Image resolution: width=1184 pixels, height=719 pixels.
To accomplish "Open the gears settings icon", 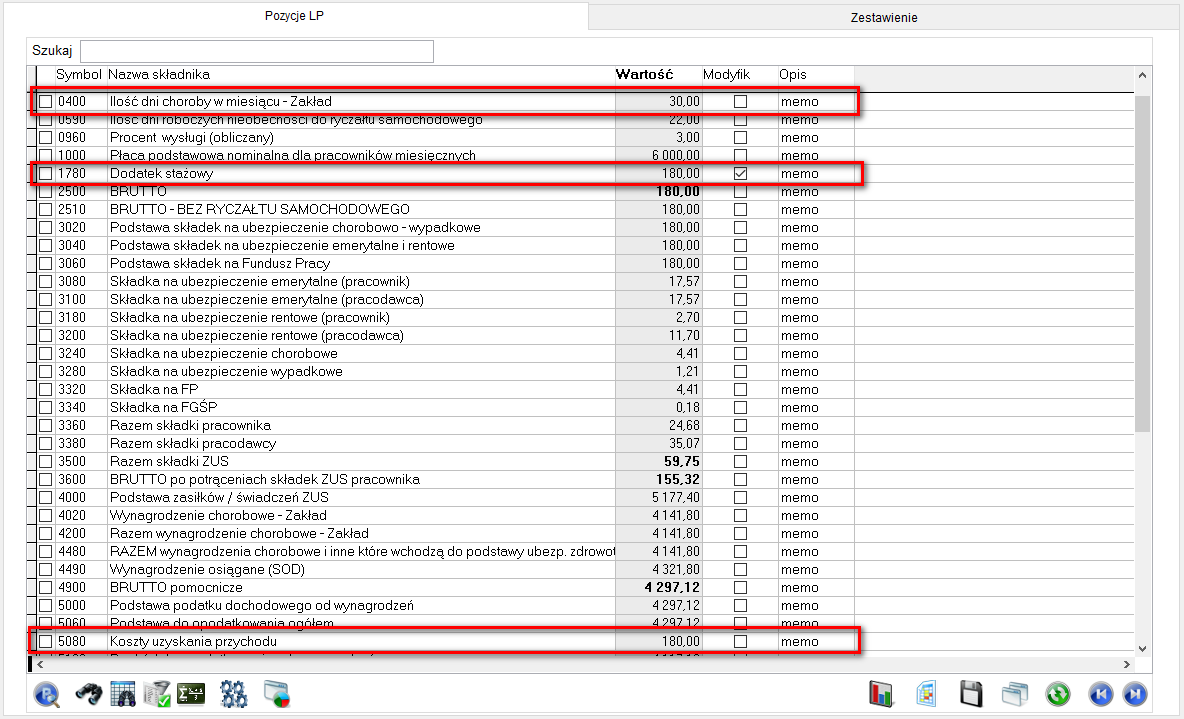I will (233, 694).
